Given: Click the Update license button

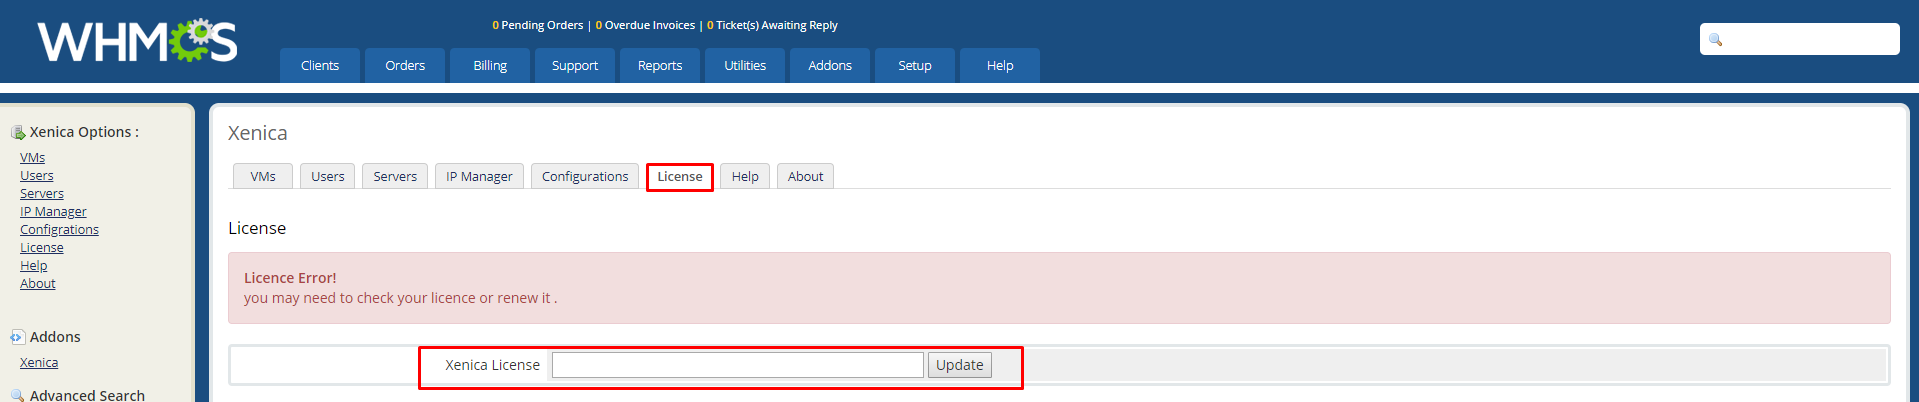Looking at the screenshot, I should coord(960,365).
